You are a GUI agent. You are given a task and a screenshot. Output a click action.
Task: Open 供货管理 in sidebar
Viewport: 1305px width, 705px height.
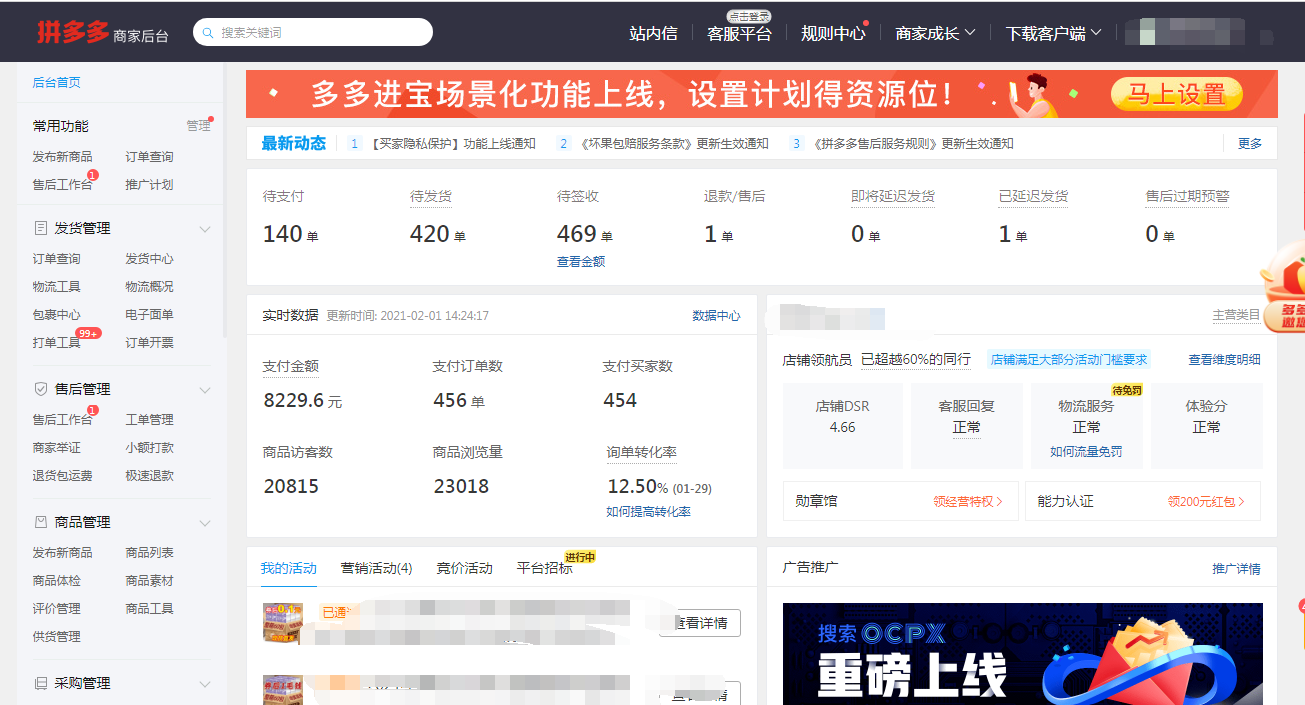click(56, 637)
